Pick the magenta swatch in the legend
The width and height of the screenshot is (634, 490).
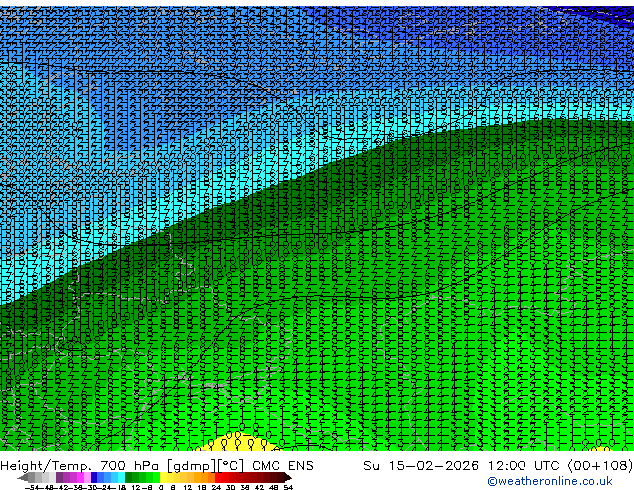click(80, 477)
